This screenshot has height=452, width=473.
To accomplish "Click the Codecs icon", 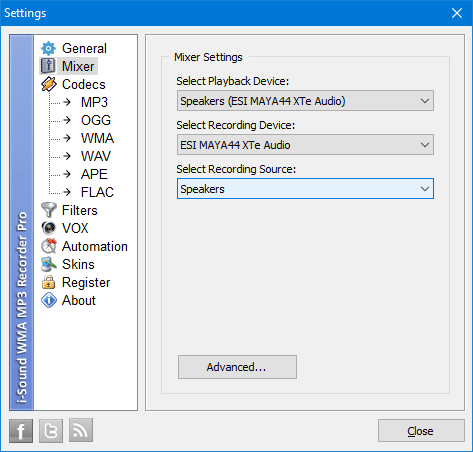I will pyautogui.click(x=49, y=84).
